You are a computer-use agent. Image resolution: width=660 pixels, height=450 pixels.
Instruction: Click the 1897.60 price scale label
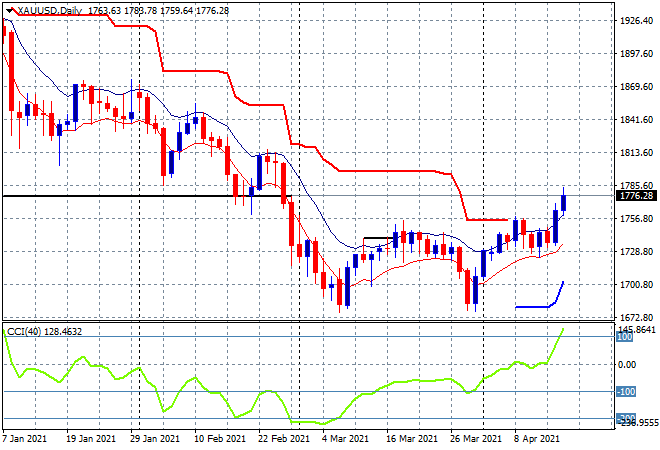pyautogui.click(x=636, y=54)
